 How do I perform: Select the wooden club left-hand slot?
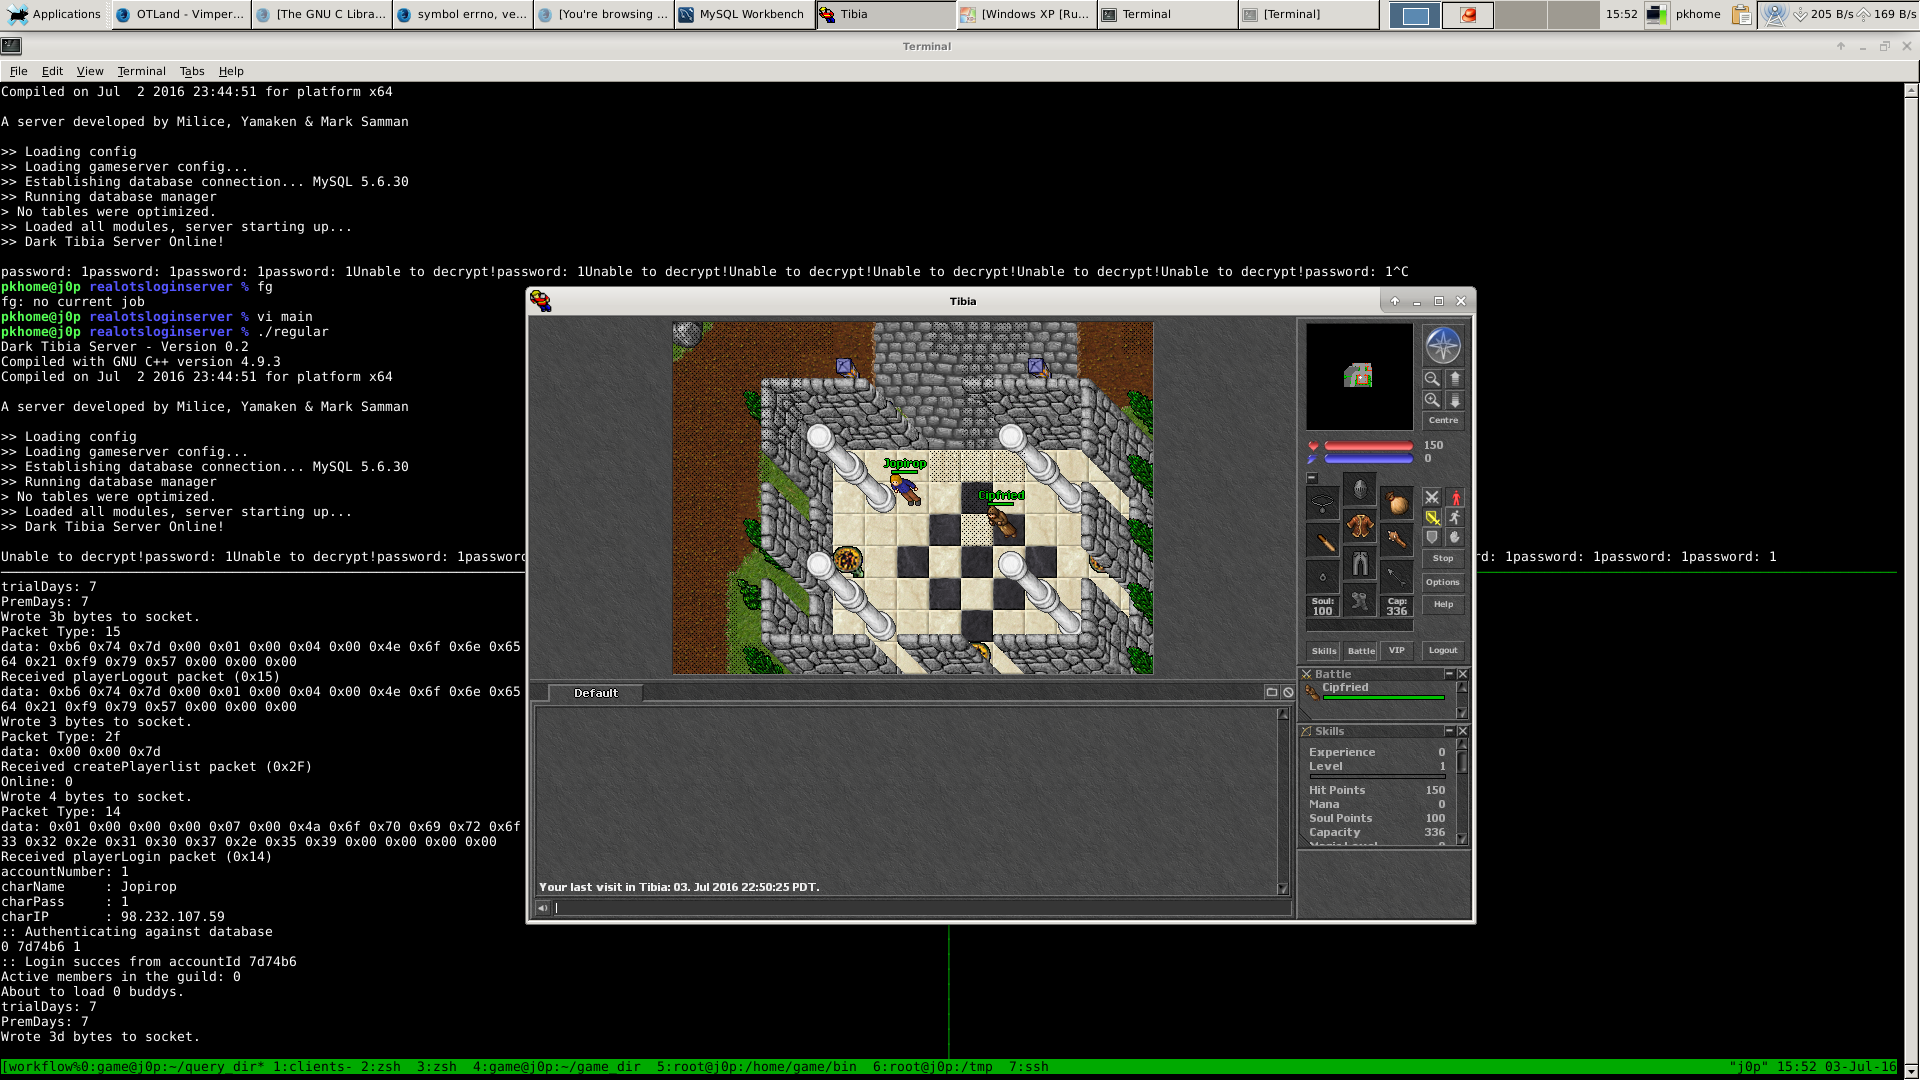(1322, 540)
